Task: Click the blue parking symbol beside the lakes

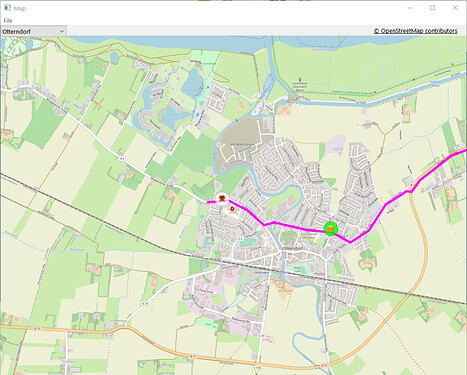Action: coord(197,115)
